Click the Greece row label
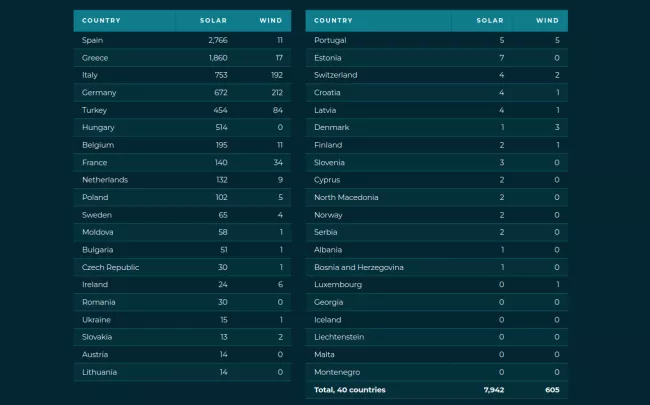 tap(95, 58)
